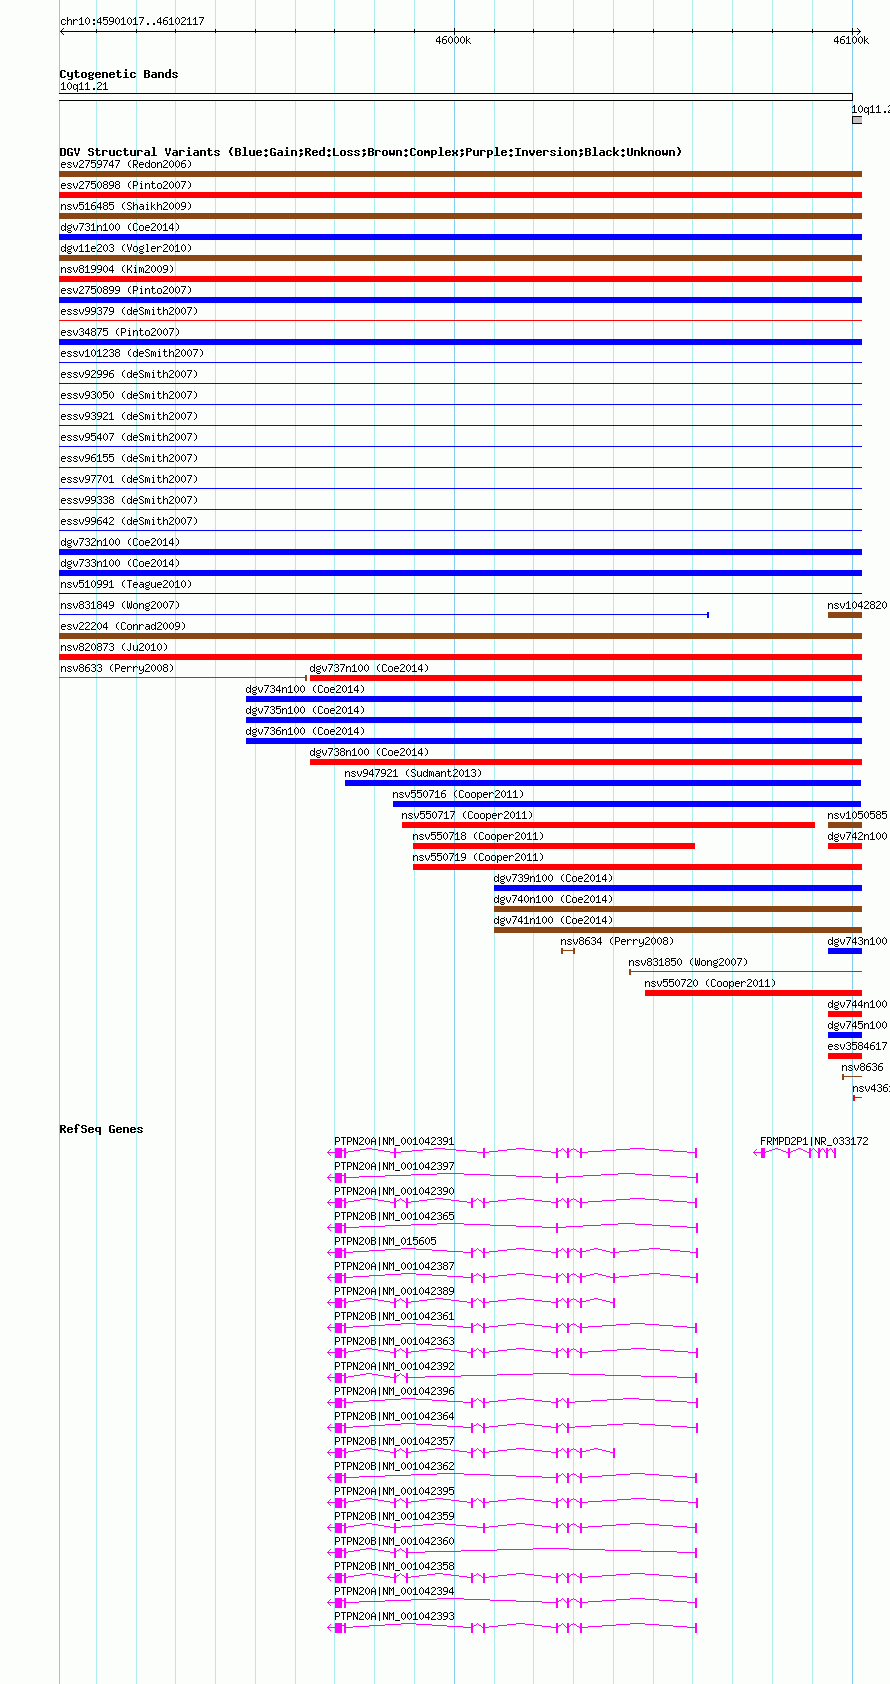Open gene PTPN20A|NM_001042391
Viewport: 890px width, 1684px height.
pyautogui.click(x=394, y=1141)
